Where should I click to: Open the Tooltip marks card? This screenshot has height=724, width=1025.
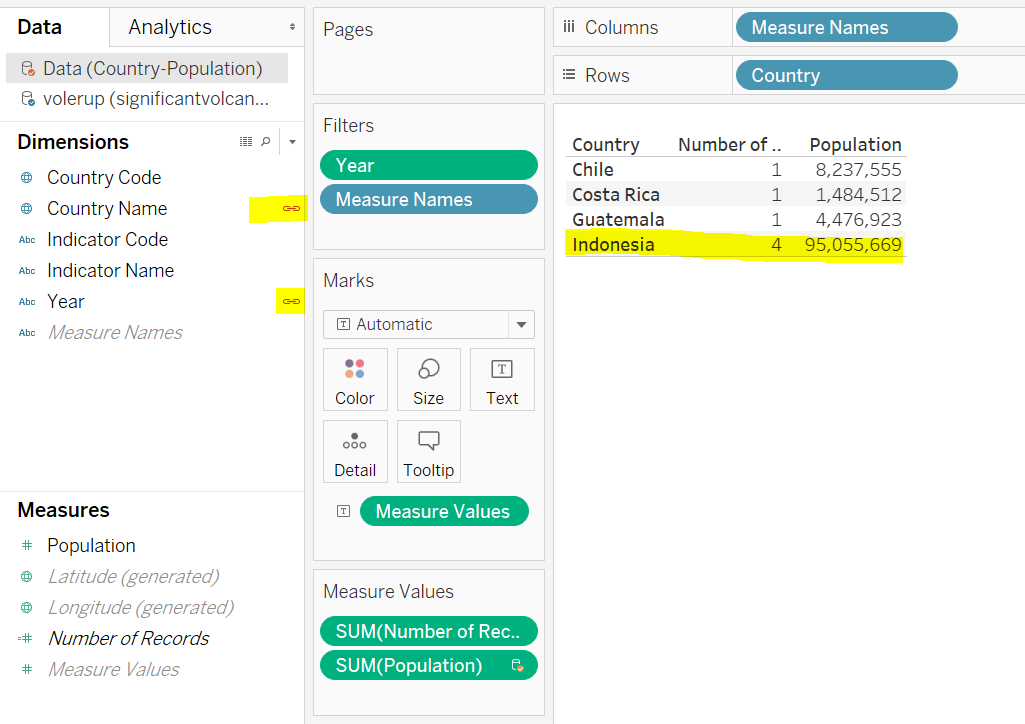[428, 452]
